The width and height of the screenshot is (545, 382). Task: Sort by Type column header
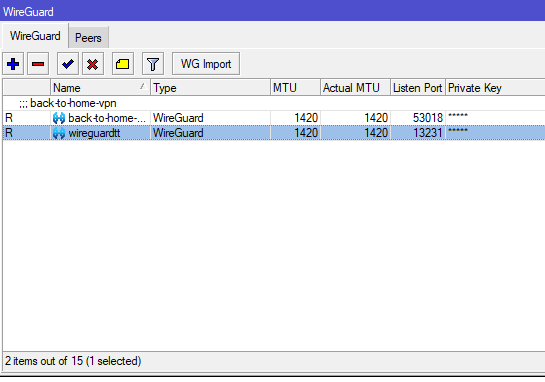(x=210, y=88)
